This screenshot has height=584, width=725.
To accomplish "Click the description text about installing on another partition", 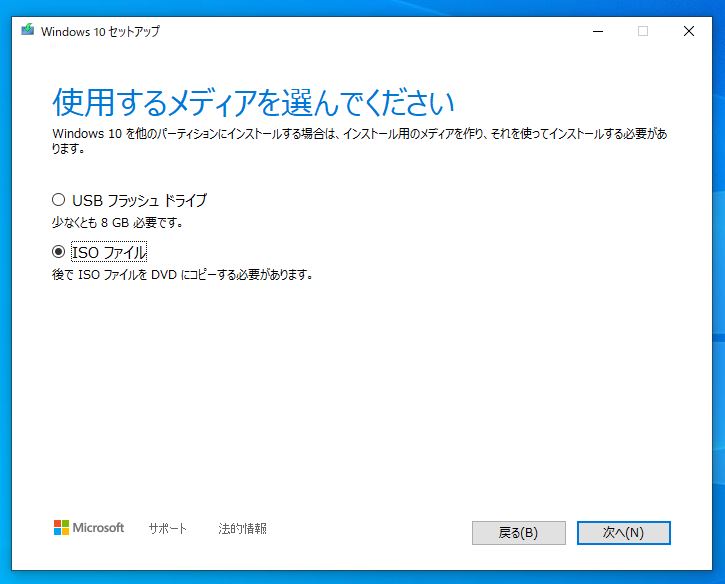I will pos(359,141).
